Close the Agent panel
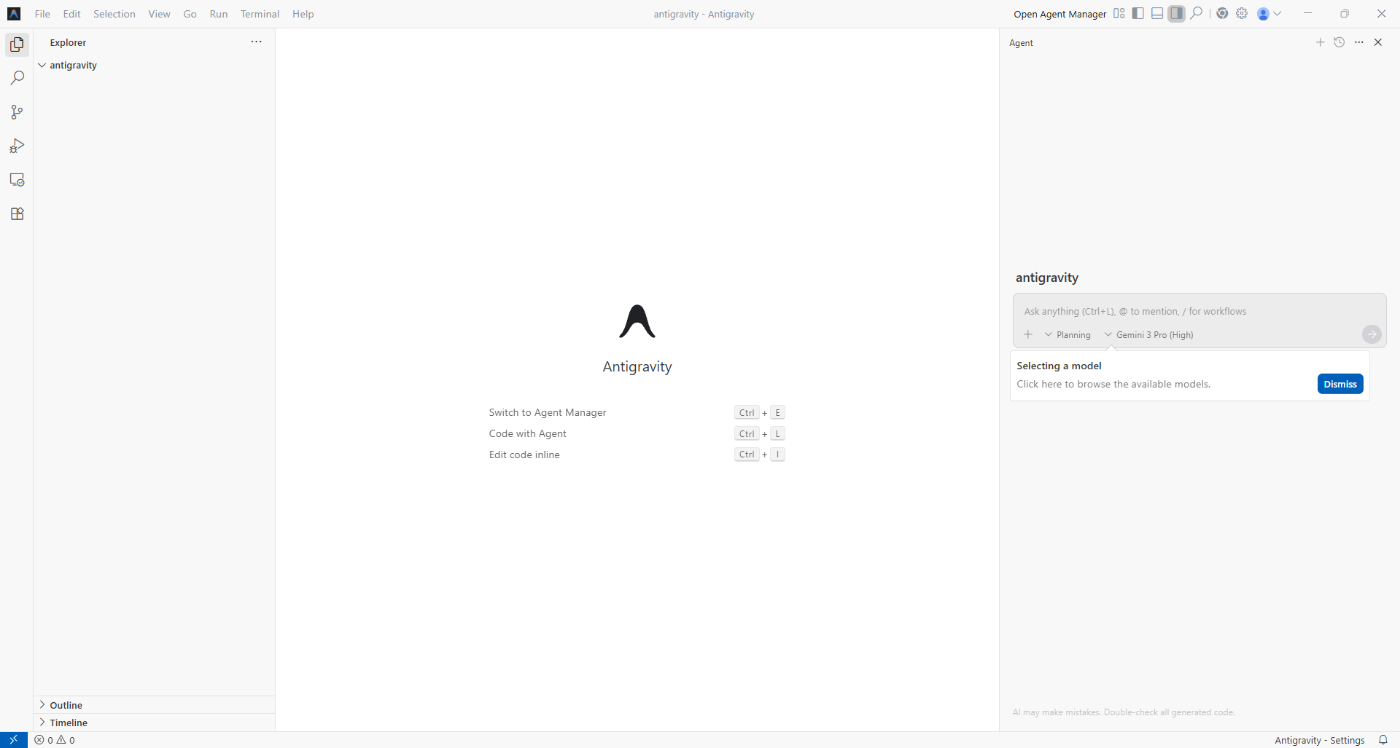Screen dimensions: 1400x748 [1378, 42]
